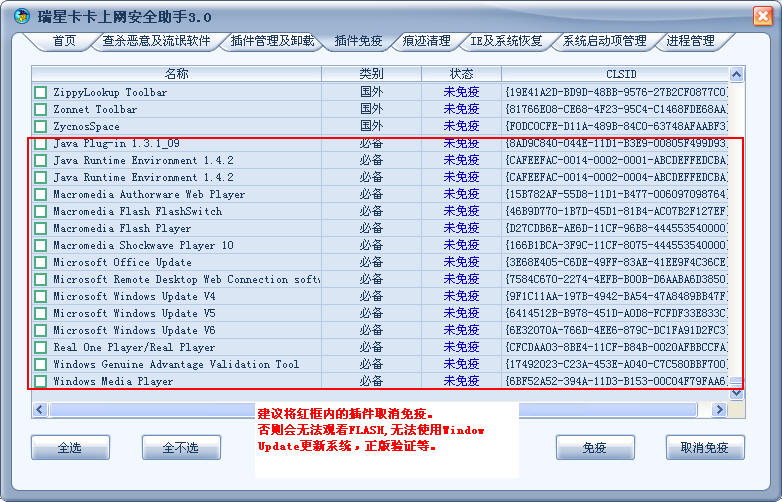Check Macromedia Shockwave Player 10 box
The width and height of the screenshot is (782, 502).
point(40,245)
